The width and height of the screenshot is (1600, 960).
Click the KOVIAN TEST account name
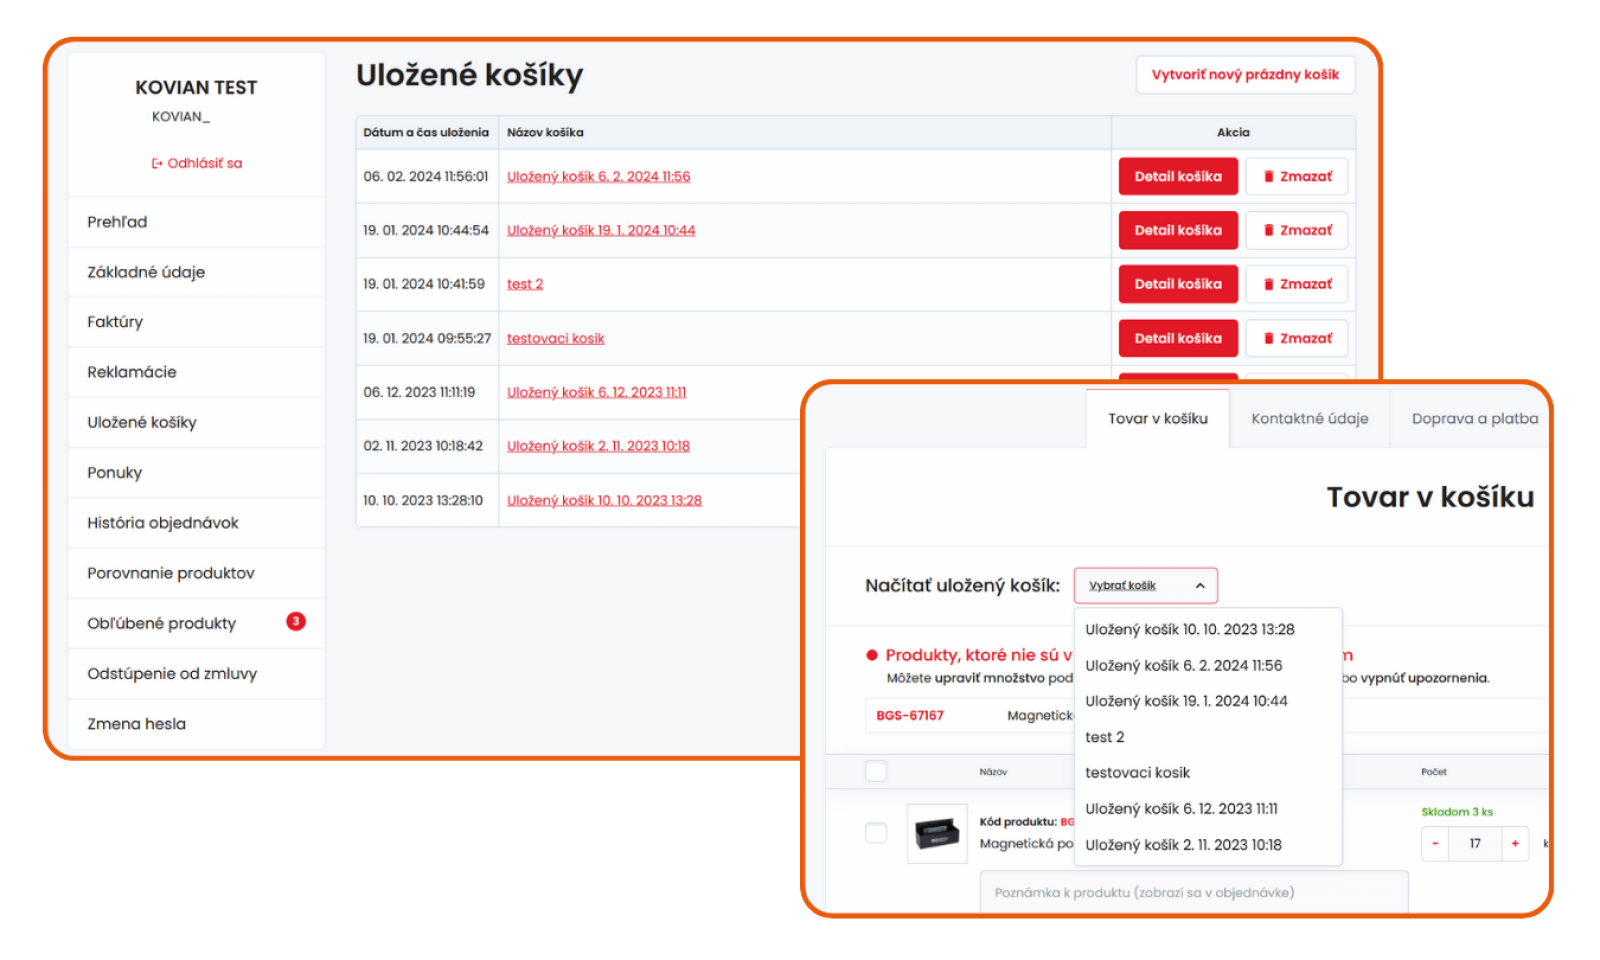[x=196, y=88]
